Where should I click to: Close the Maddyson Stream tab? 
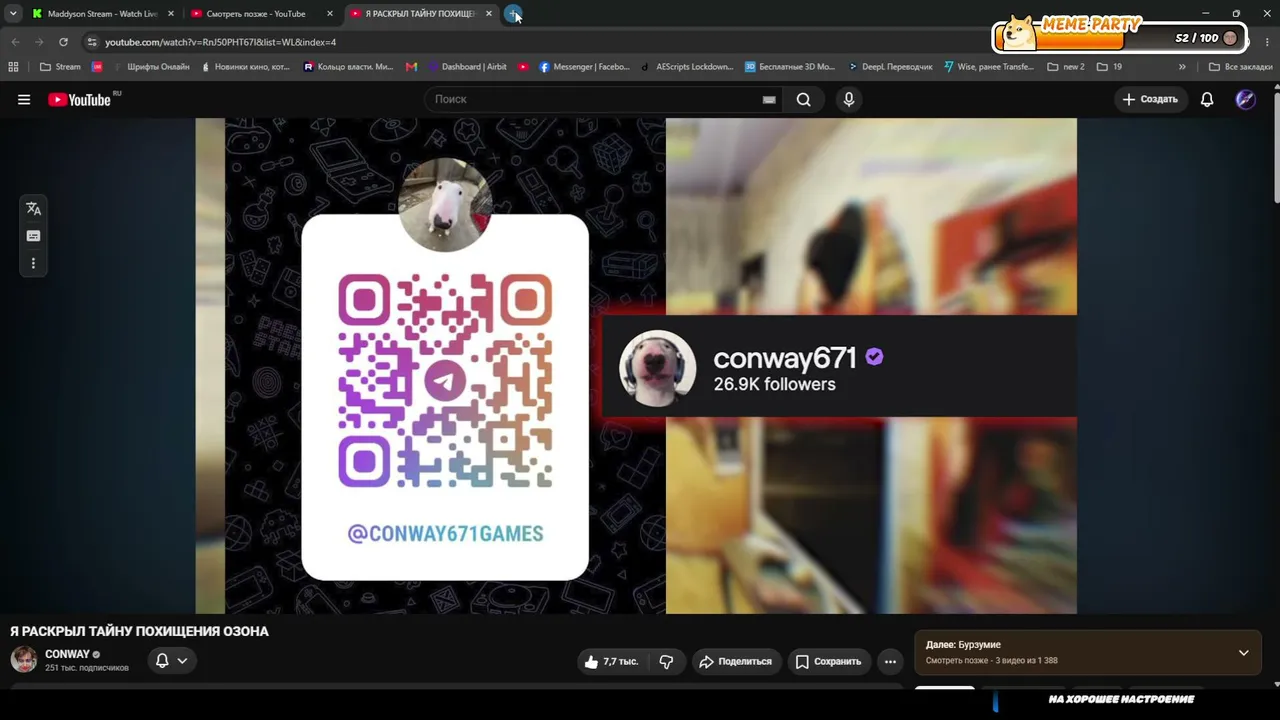pyautogui.click(x=171, y=14)
